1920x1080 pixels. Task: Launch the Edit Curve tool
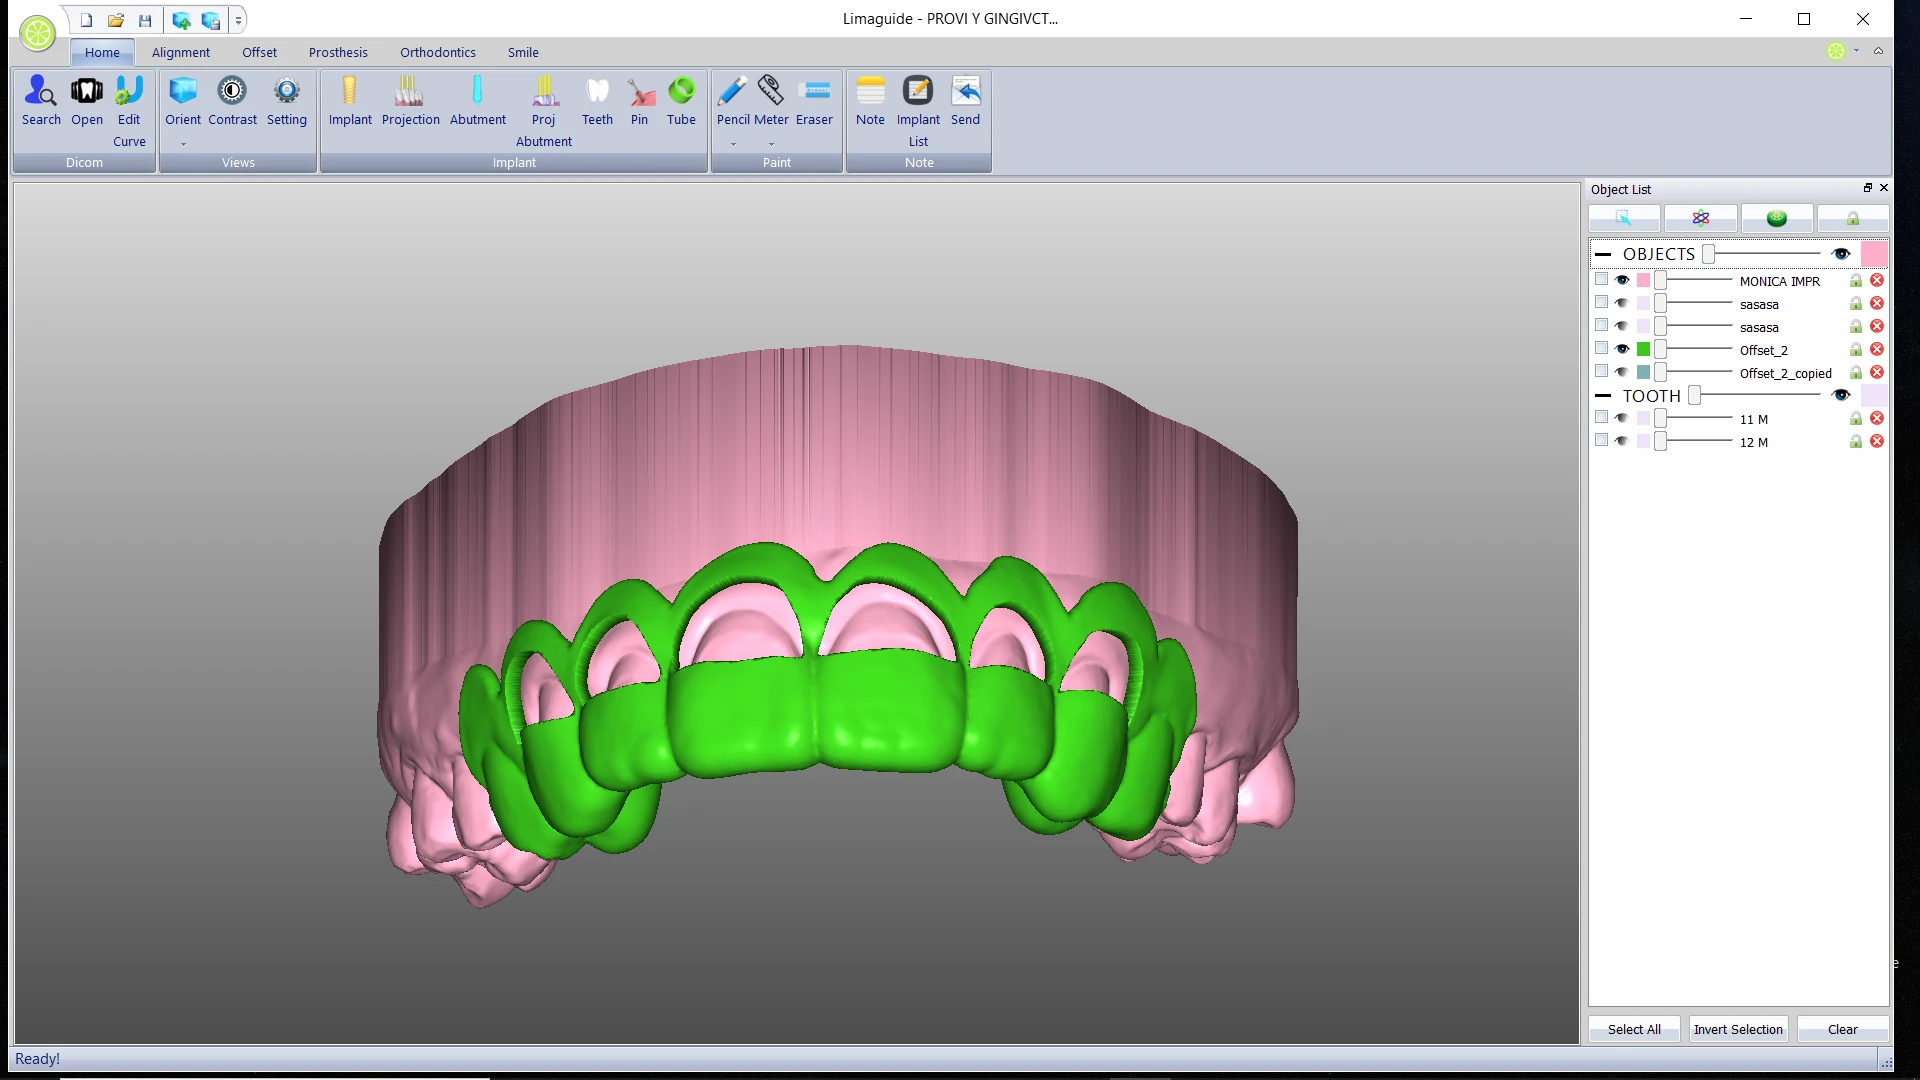(x=129, y=110)
